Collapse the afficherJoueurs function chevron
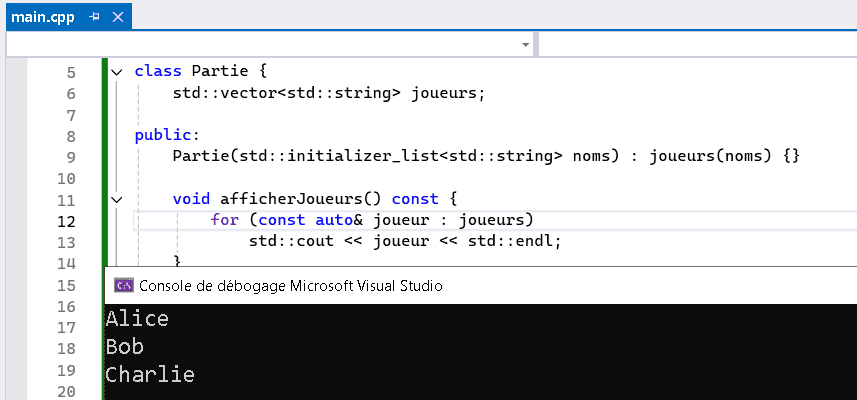857x400 pixels. (x=116, y=200)
